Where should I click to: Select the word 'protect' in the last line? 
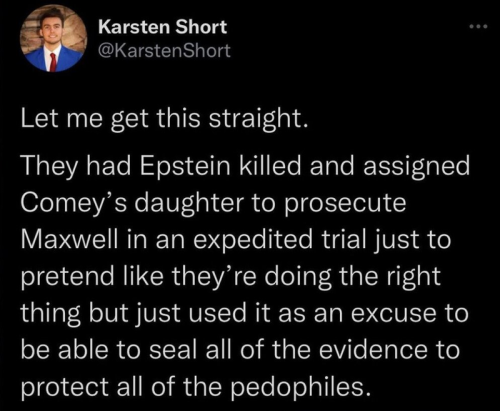[x=65, y=388]
